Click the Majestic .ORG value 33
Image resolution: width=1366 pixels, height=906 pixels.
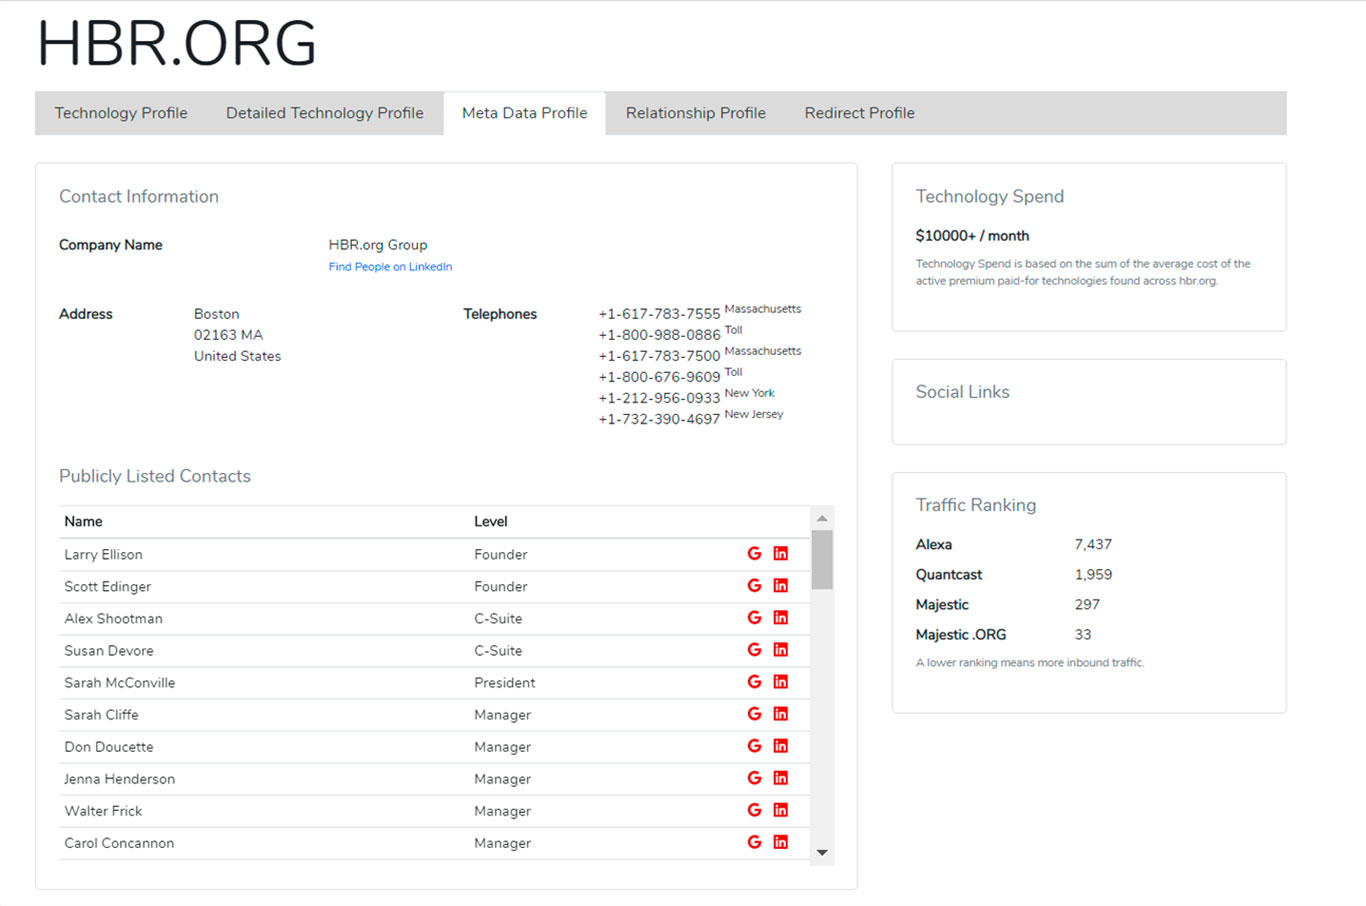[1083, 634]
